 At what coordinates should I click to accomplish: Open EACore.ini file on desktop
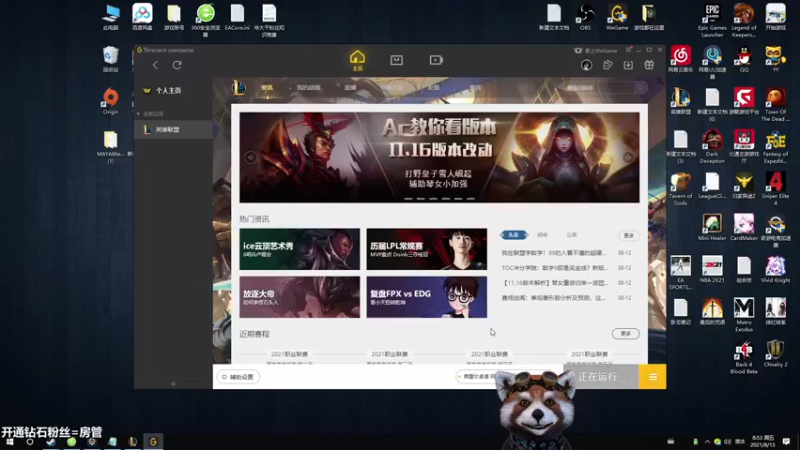point(237,17)
